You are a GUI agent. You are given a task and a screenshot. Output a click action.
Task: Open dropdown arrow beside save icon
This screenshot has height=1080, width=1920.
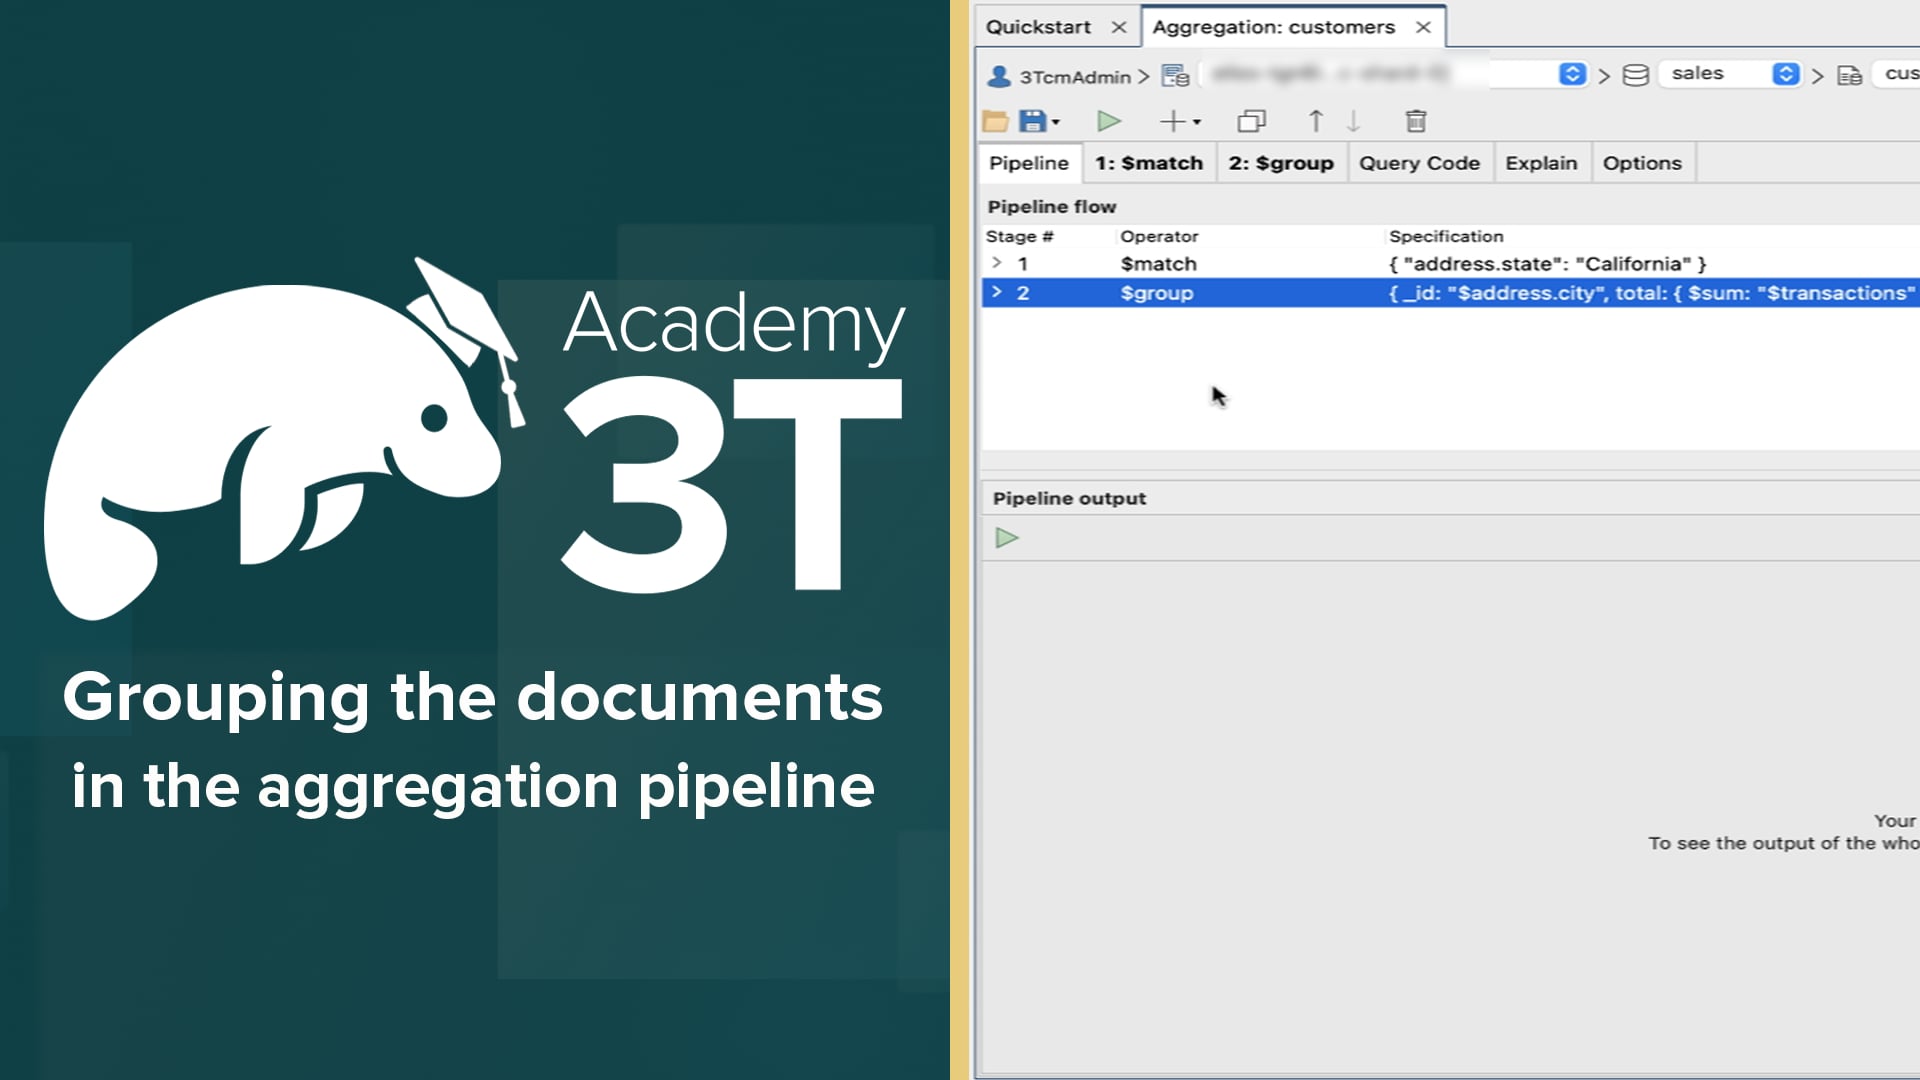(1056, 124)
